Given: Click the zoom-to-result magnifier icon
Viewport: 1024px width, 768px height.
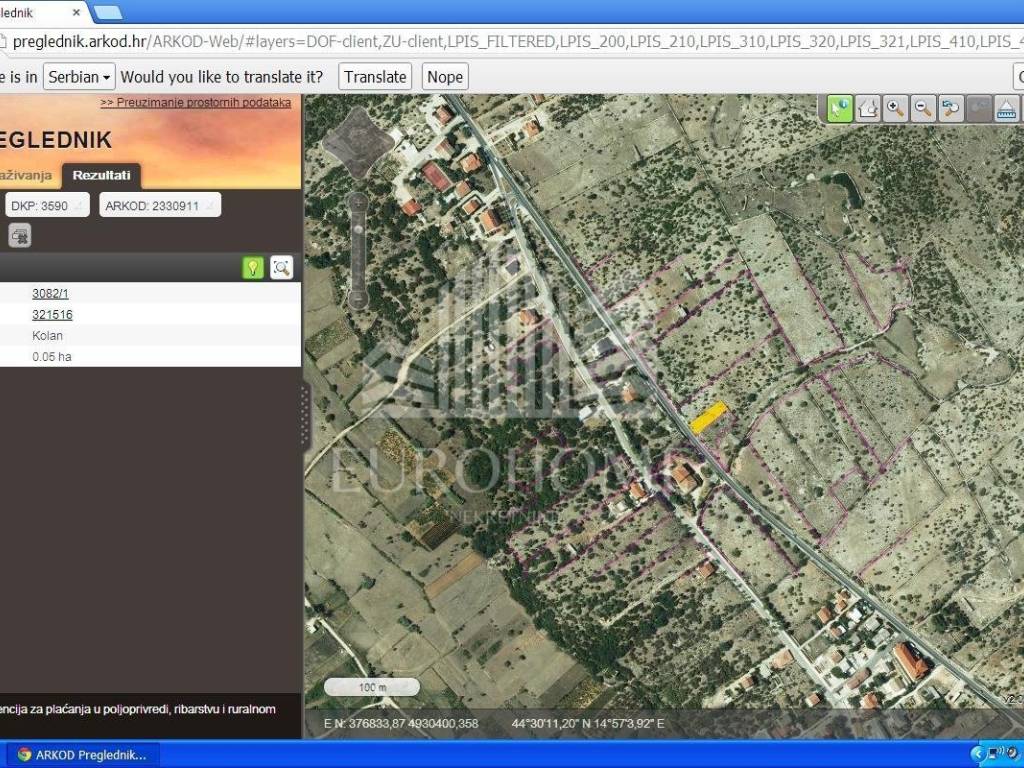Looking at the screenshot, I should tap(282, 267).
